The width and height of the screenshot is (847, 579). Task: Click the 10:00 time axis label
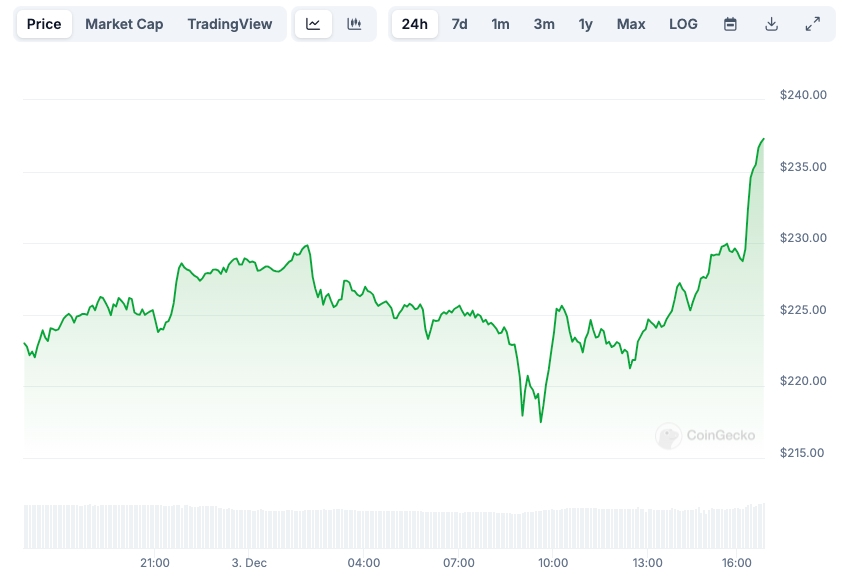click(553, 563)
